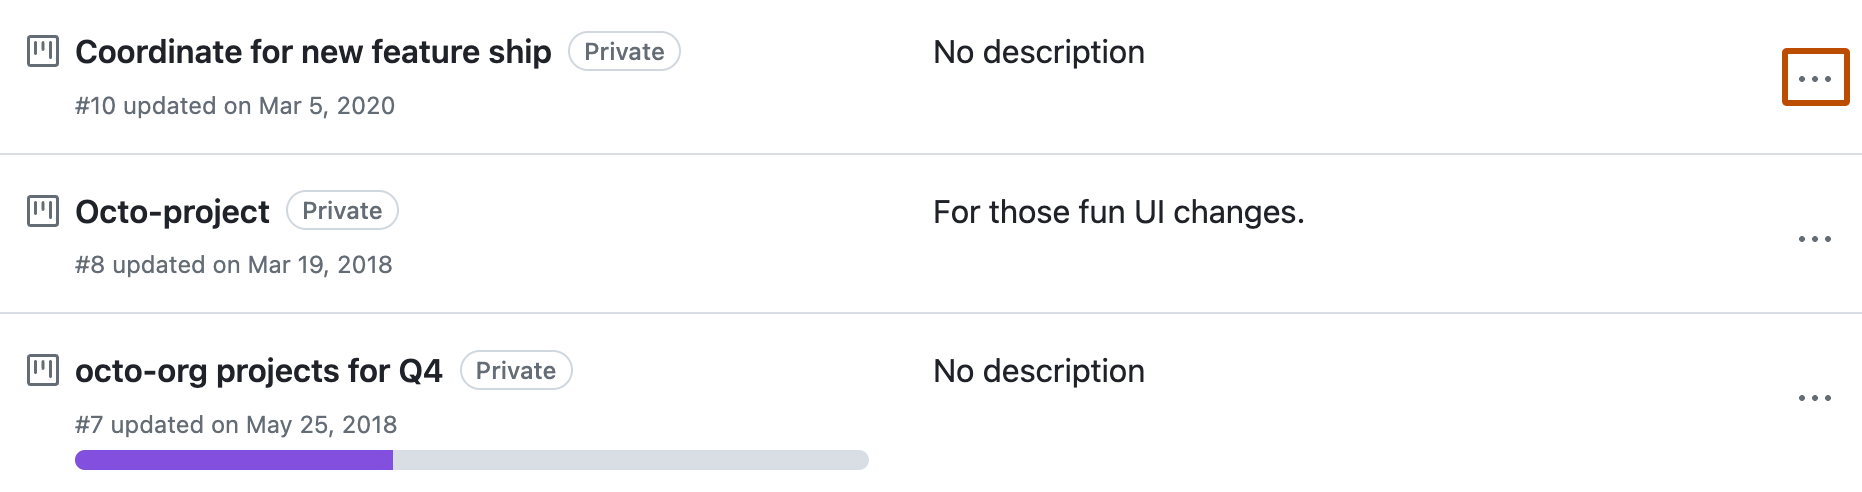Click the description 'For those fun UI changes.'
The height and width of the screenshot is (492, 1862).
click(1118, 212)
